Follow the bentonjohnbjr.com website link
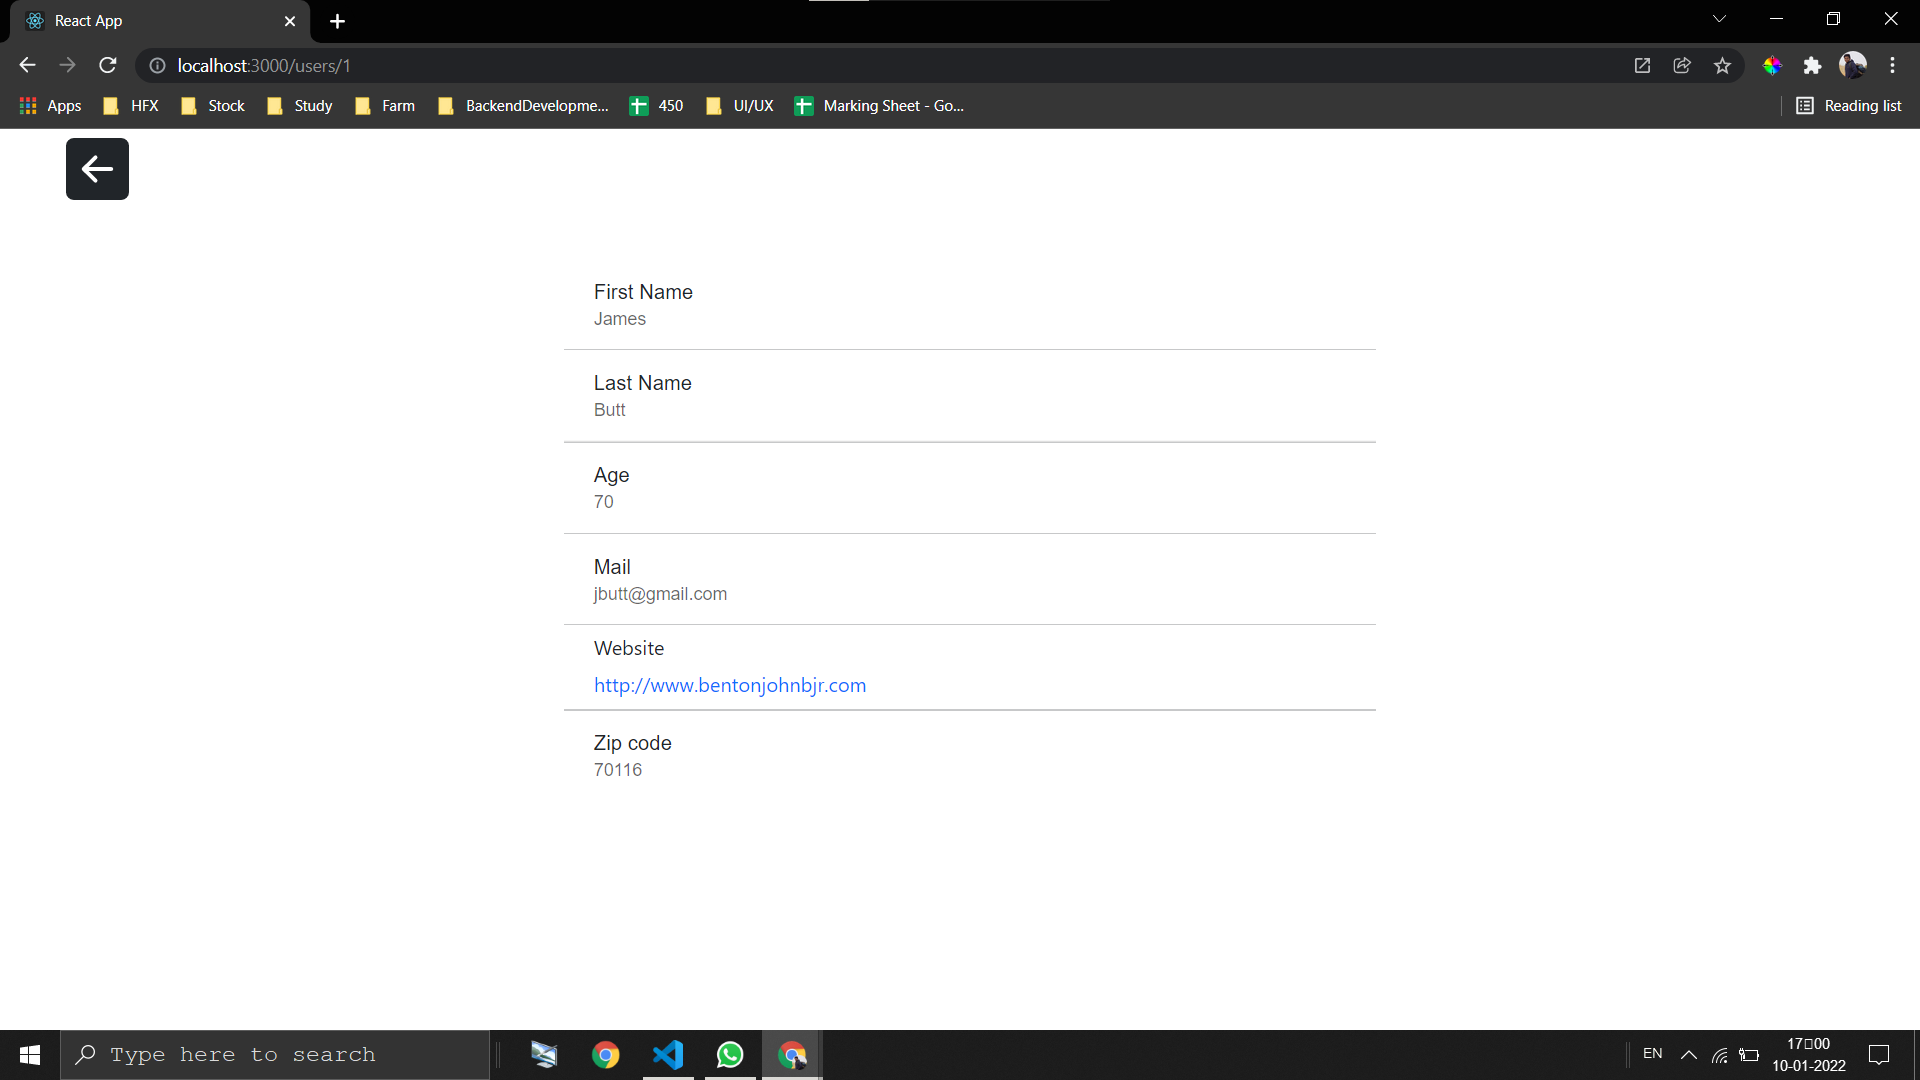Viewport: 1920px width, 1080px height. [x=730, y=685]
